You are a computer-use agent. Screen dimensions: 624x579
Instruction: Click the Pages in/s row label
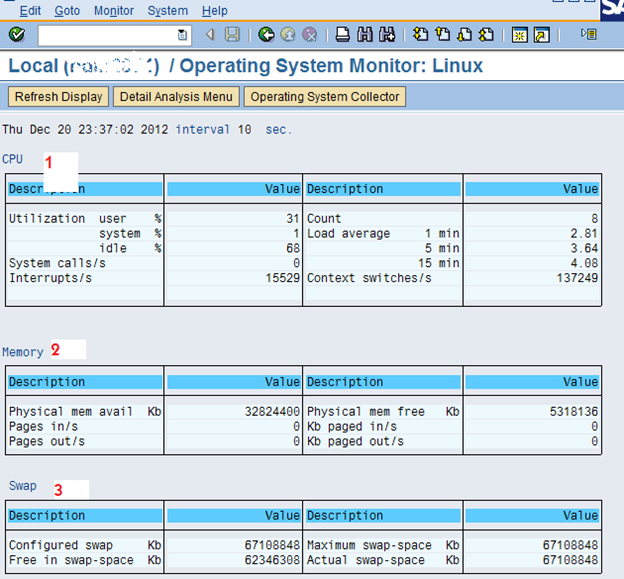pyautogui.click(x=43, y=427)
